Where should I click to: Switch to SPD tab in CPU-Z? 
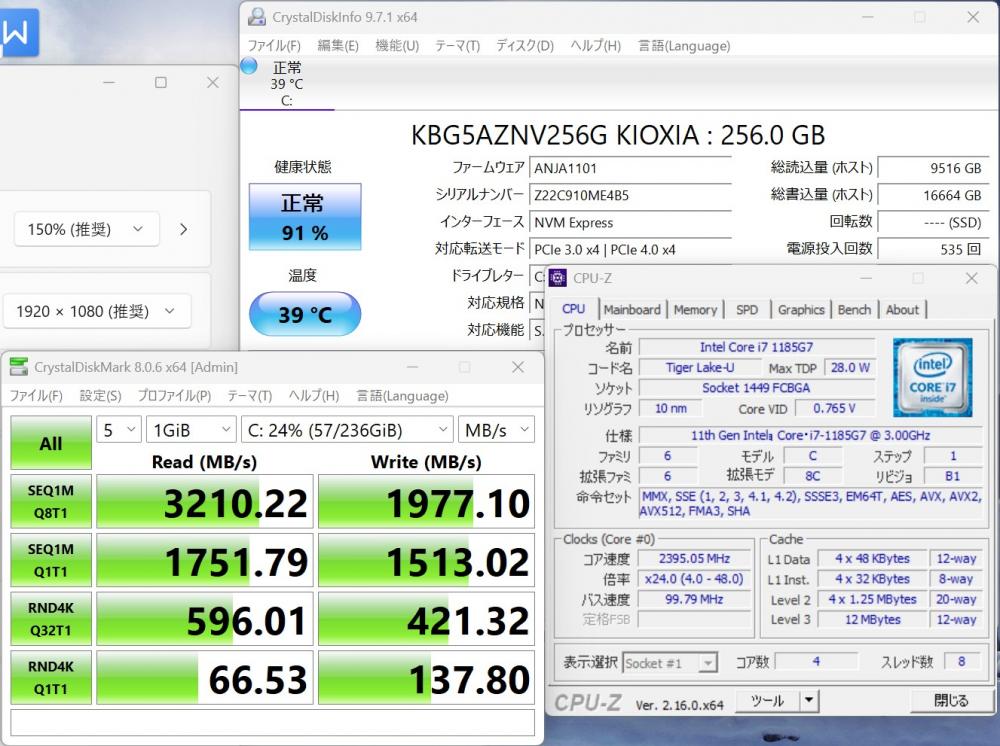point(747,310)
